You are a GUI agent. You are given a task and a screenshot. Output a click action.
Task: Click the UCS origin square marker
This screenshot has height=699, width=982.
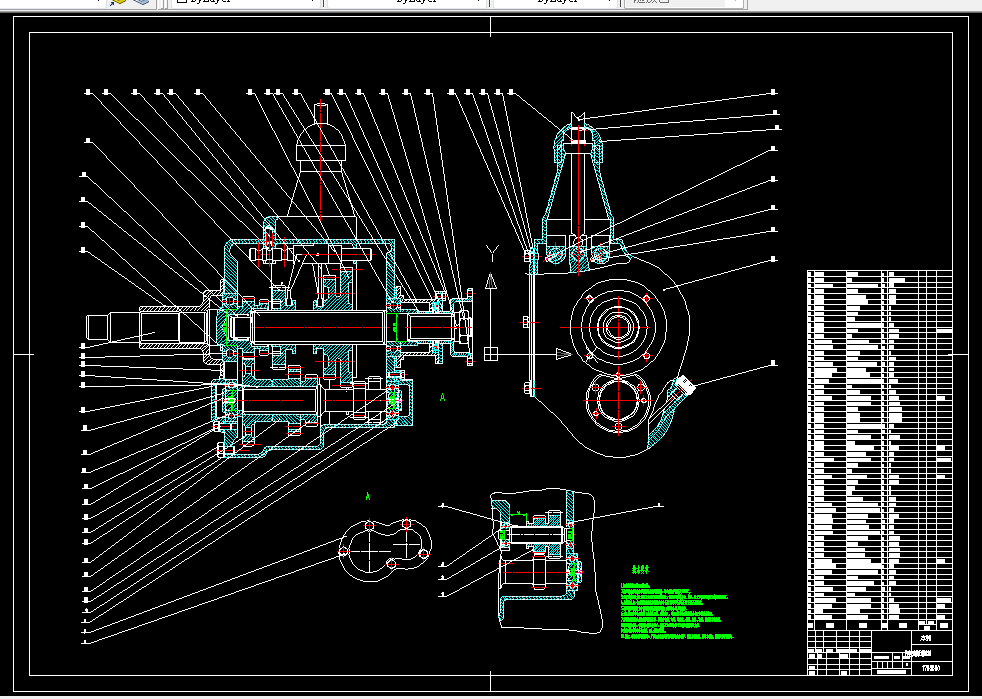click(491, 355)
